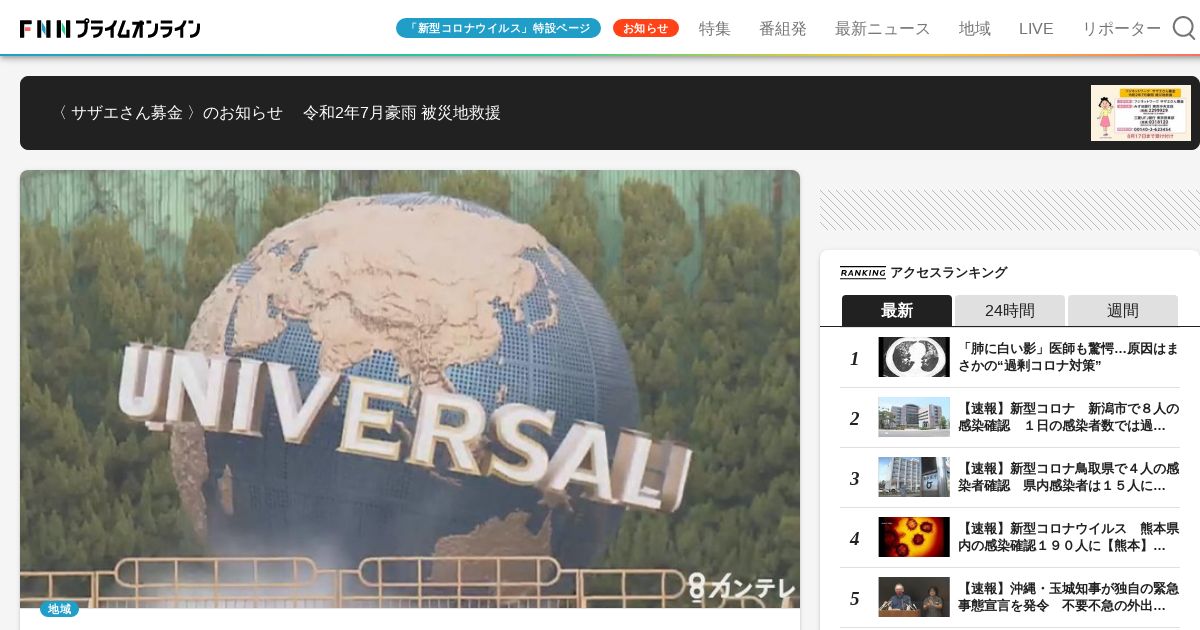
Task: Click the FNN Prime Online logo
Action: pyautogui.click(x=110, y=29)
